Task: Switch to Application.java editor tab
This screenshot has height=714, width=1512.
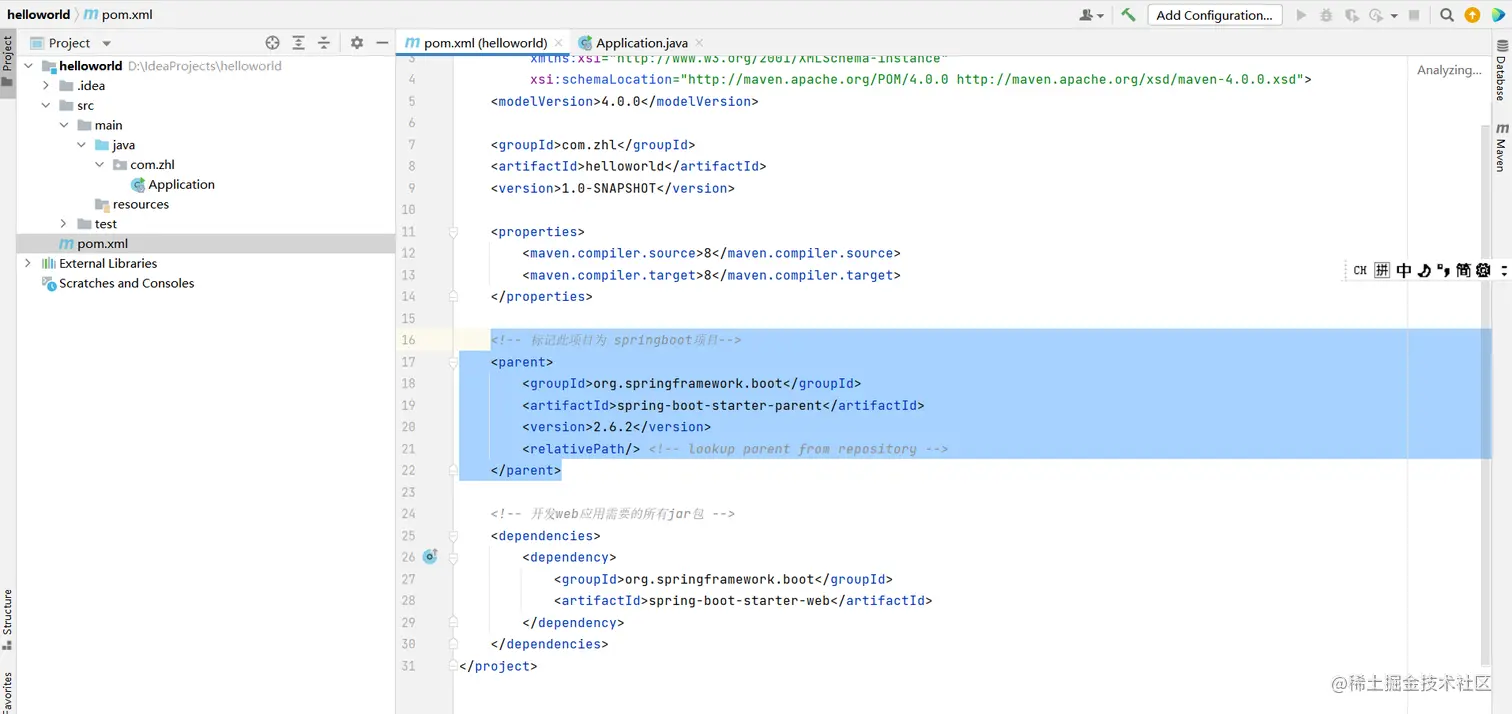Action: [641, 43]
